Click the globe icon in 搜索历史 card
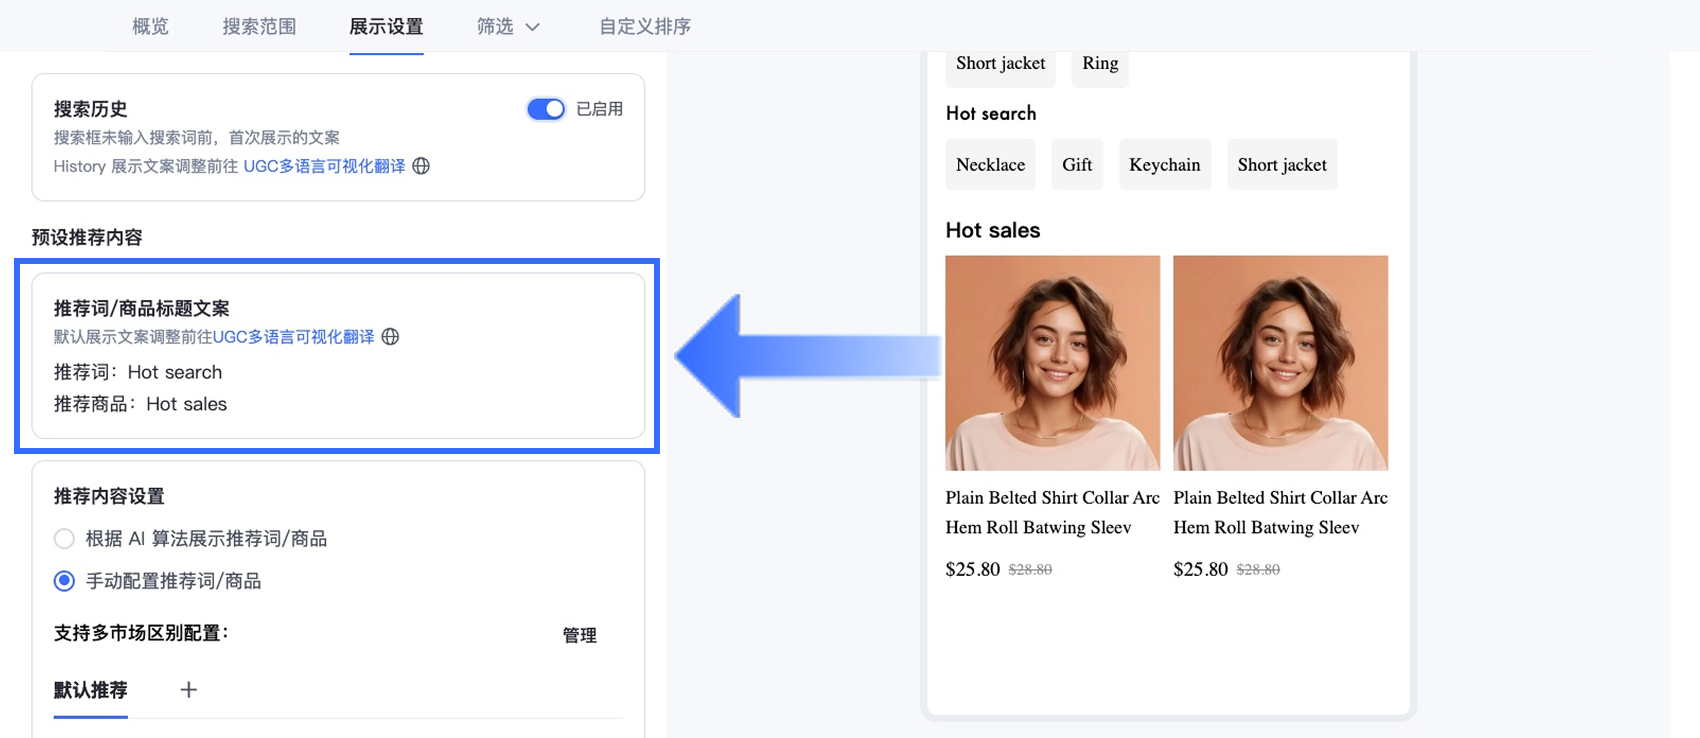This screenshot has height=738, width=1700. 421,166
